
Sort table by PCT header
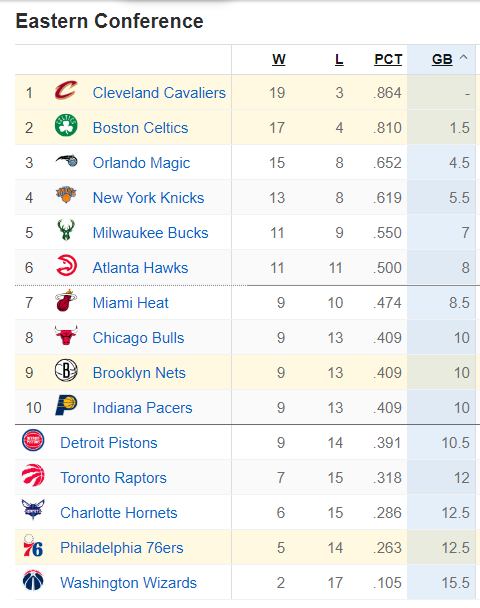[388, 59]
